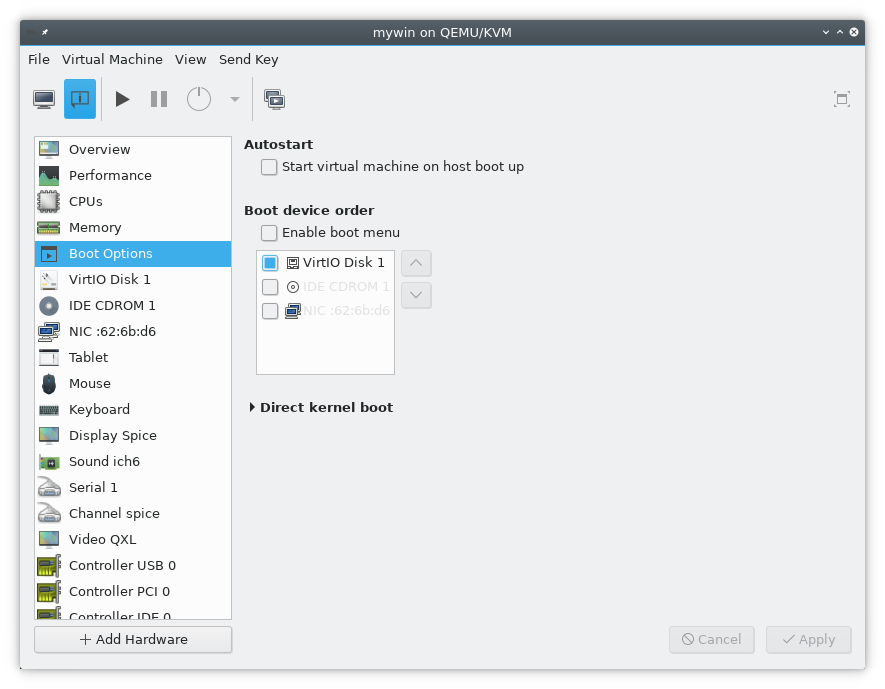Open Tablet device settings
Image resolution: width=885 pixels, height=689 pixels.
tap(133, 357)
